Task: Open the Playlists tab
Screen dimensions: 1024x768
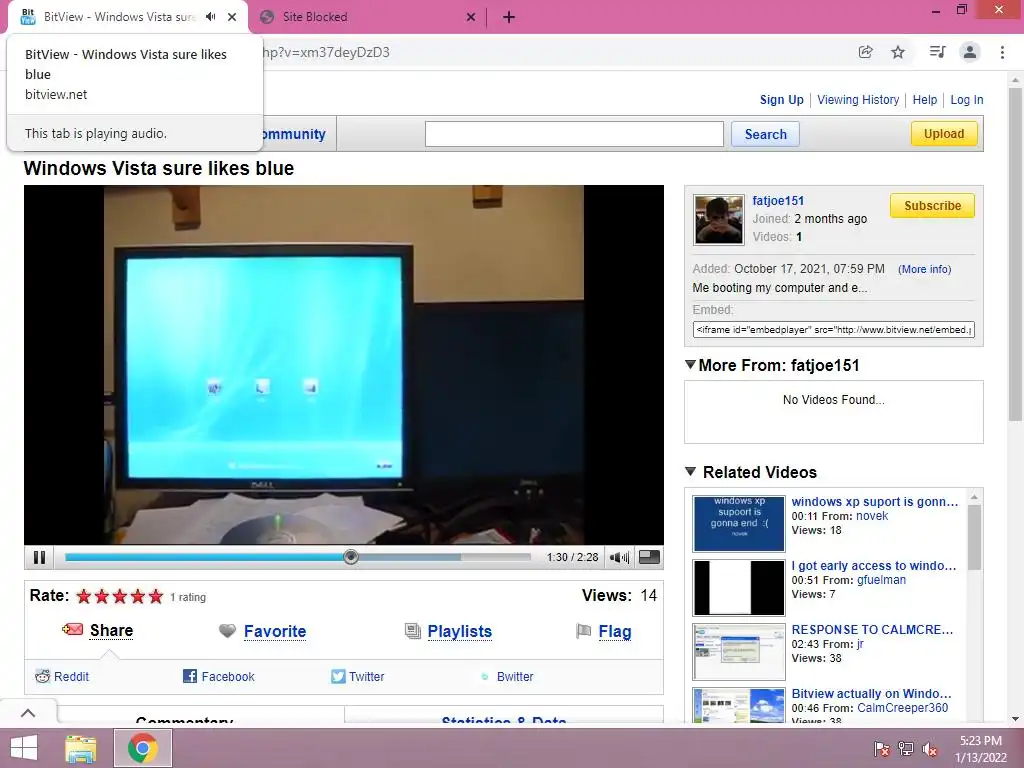Action: (460, 632)
